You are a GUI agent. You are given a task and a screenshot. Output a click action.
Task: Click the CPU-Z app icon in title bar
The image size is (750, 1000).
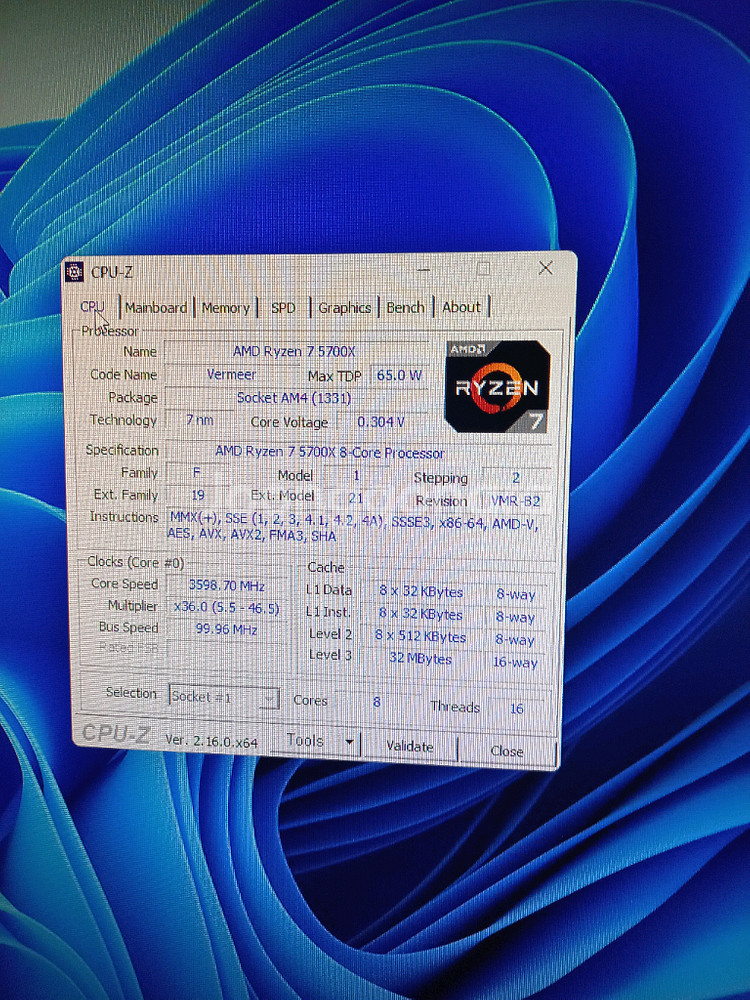click(x=74, y=272)
